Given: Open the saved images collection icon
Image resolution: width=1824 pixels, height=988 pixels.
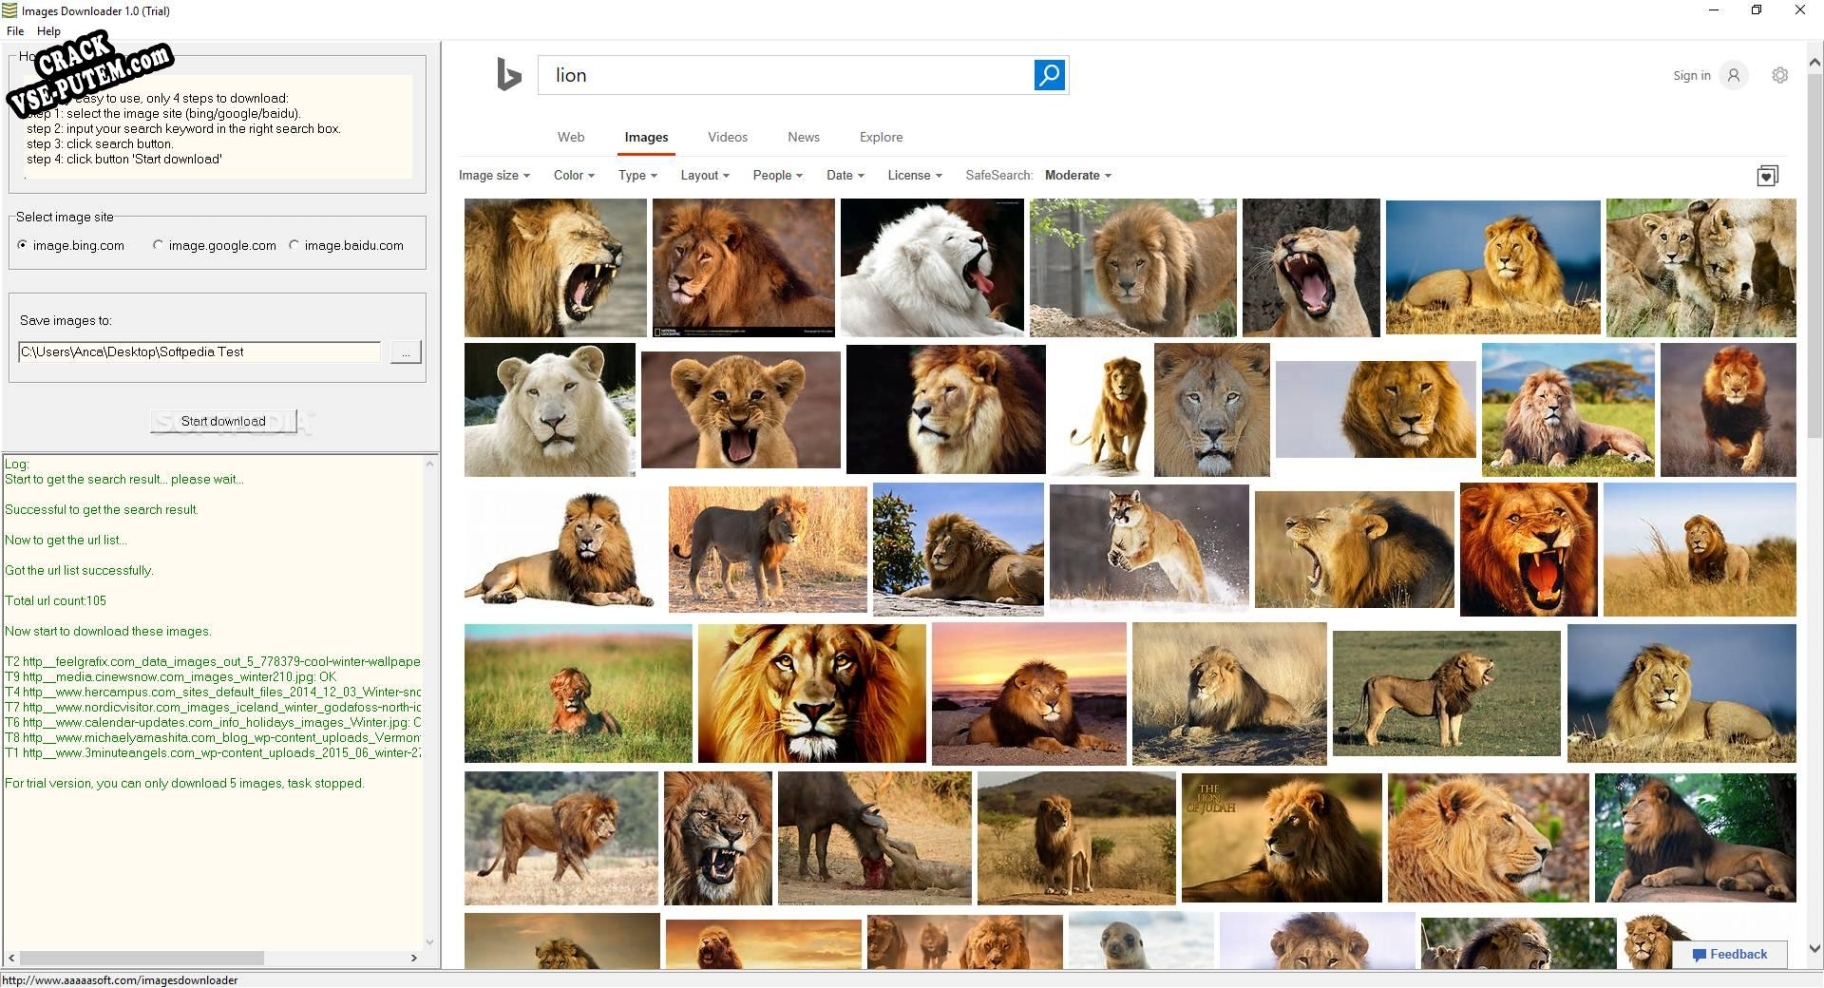Looking at the screenshot, I should point(1767,176).
